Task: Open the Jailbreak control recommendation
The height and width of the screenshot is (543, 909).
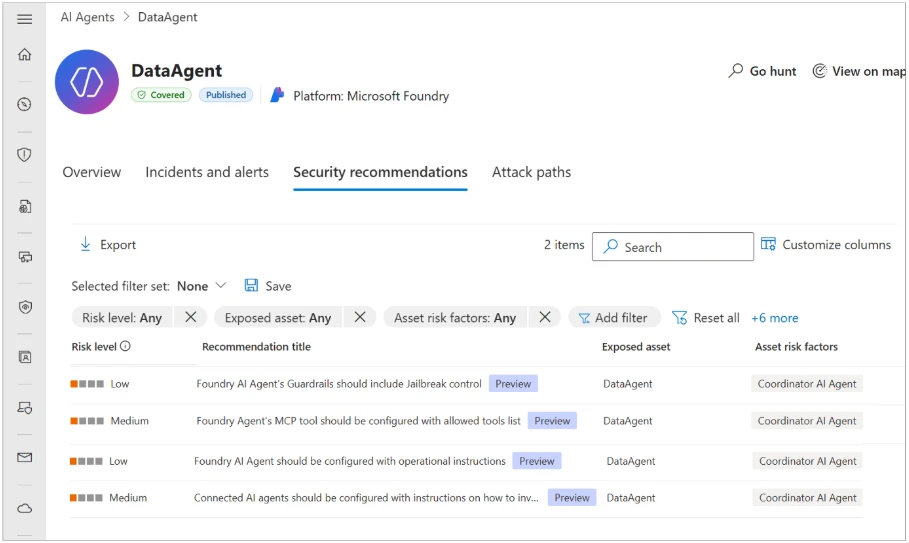Action: [338, 383]
